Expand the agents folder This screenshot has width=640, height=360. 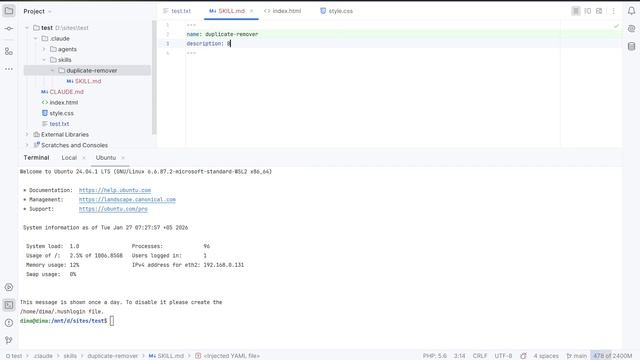44,49
